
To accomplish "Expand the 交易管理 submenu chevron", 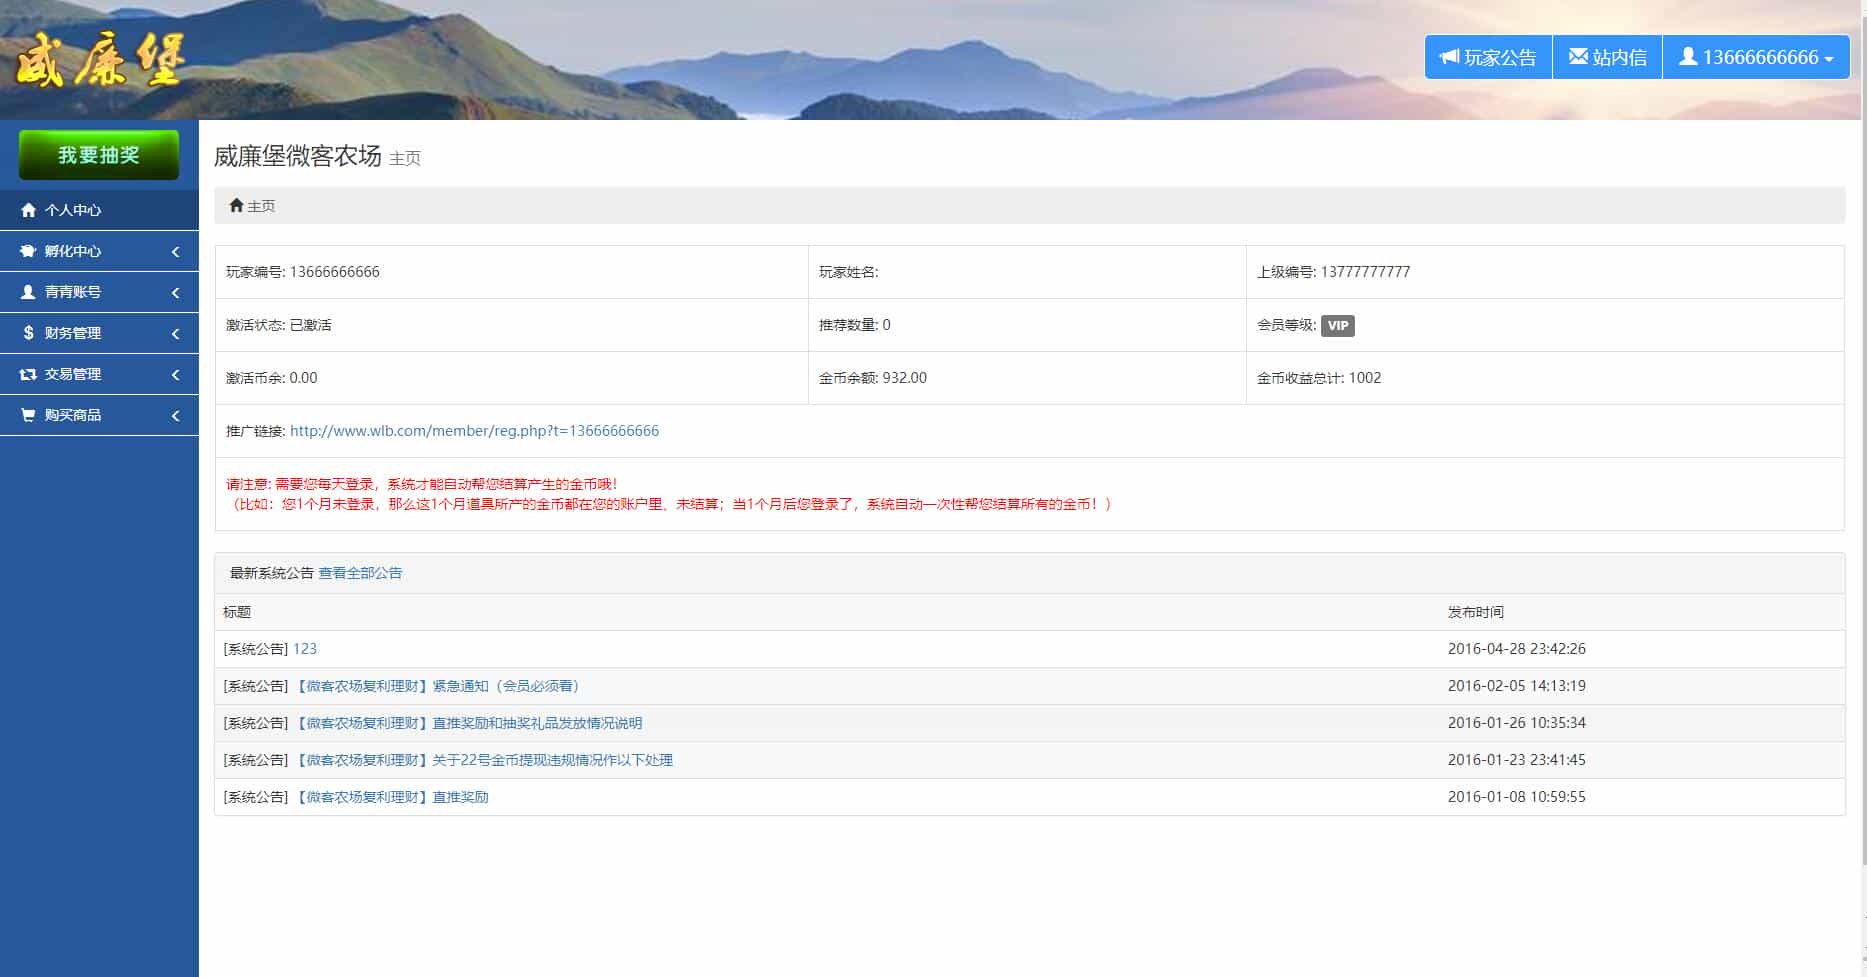I will point(176,374).
